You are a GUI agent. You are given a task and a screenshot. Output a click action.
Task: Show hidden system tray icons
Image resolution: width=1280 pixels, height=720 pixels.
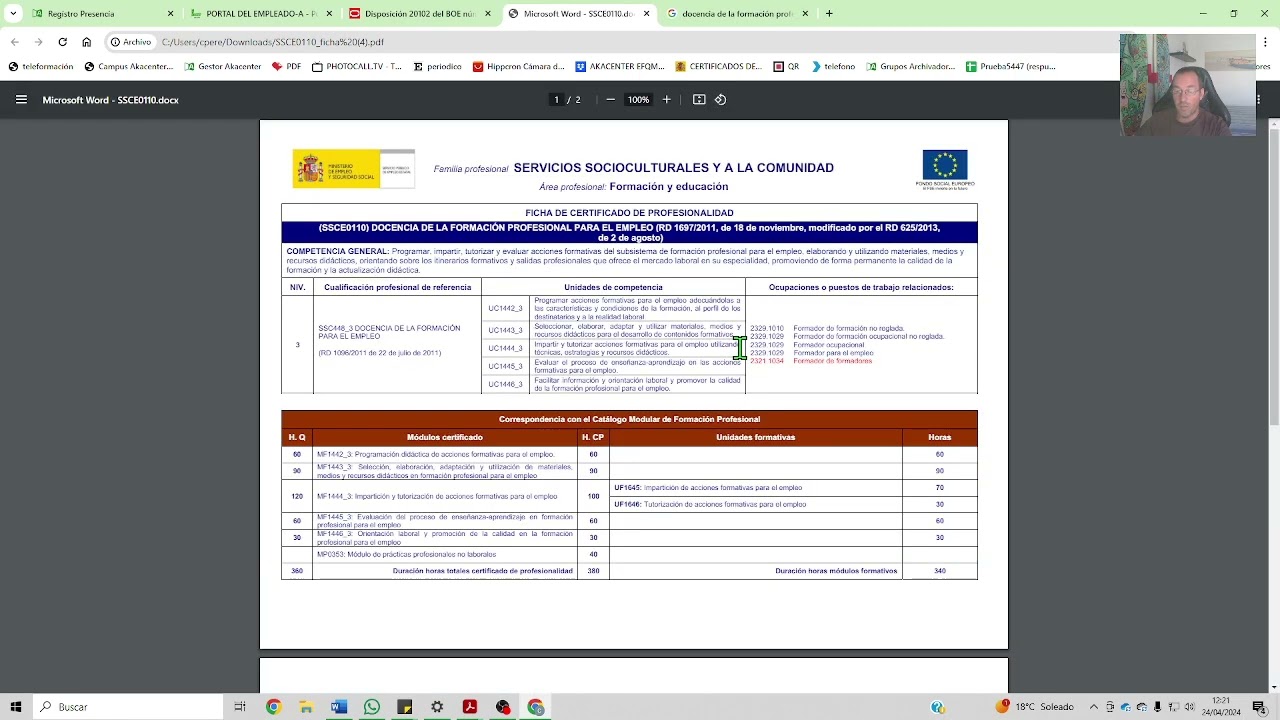pos(1094,707)
